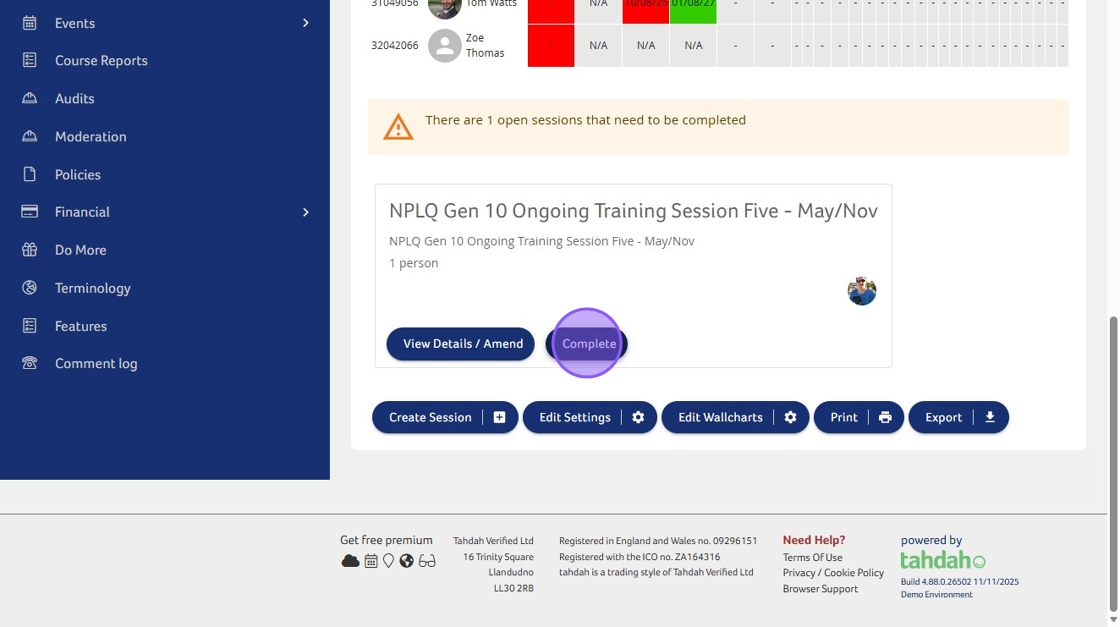Click the vertical page scrollbar
This screenshot has height=627, width=1120.
1113,464
